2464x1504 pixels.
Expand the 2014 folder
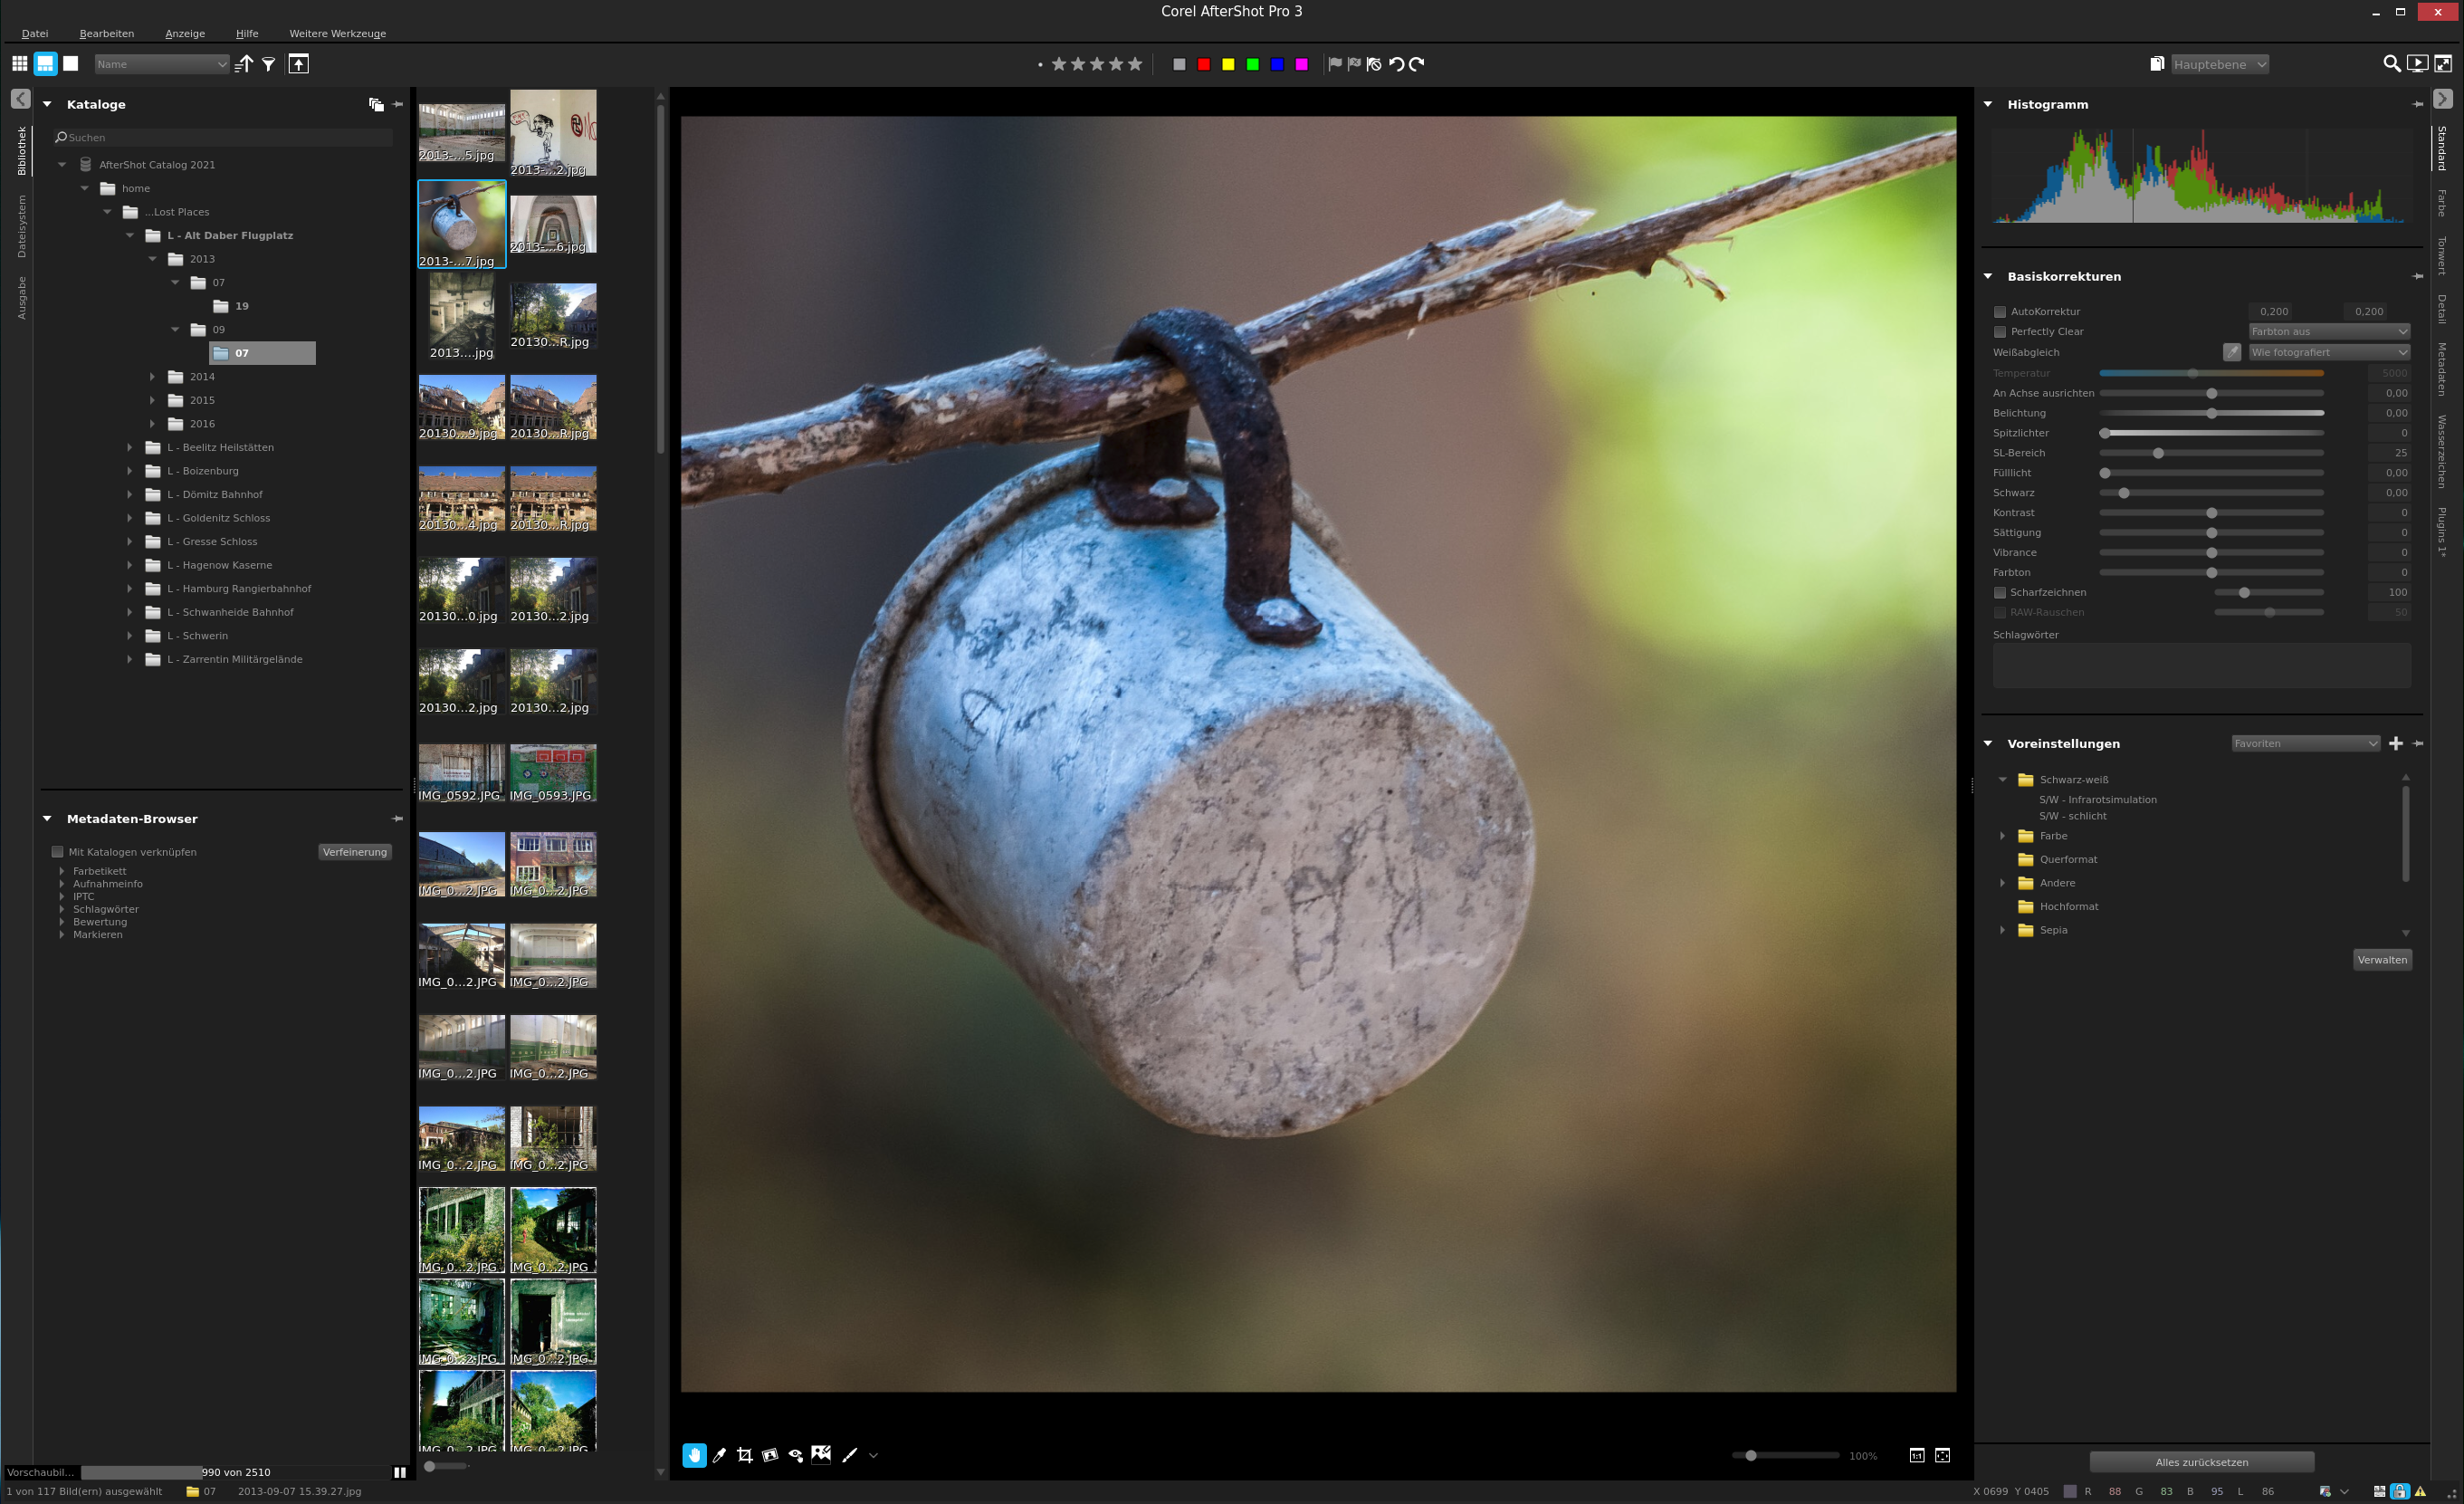pyautogui.click(x=153, y=377)
